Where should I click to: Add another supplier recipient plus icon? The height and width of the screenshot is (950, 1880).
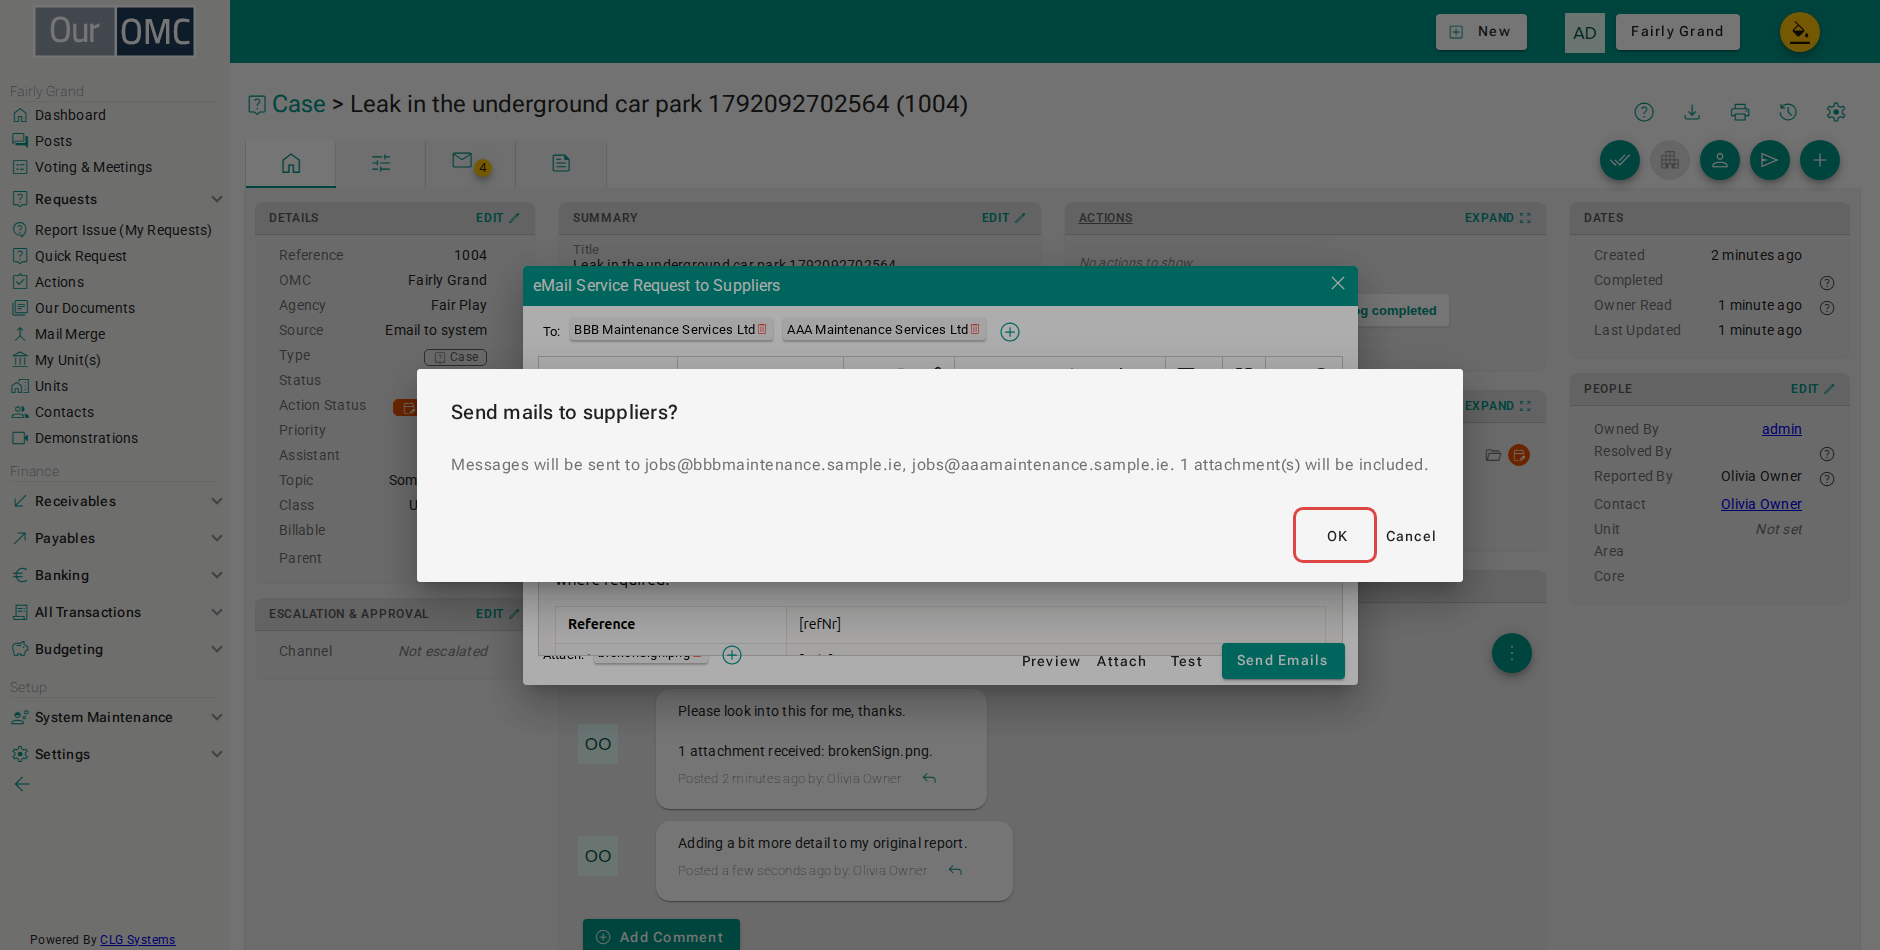[x=1010, y=332]
